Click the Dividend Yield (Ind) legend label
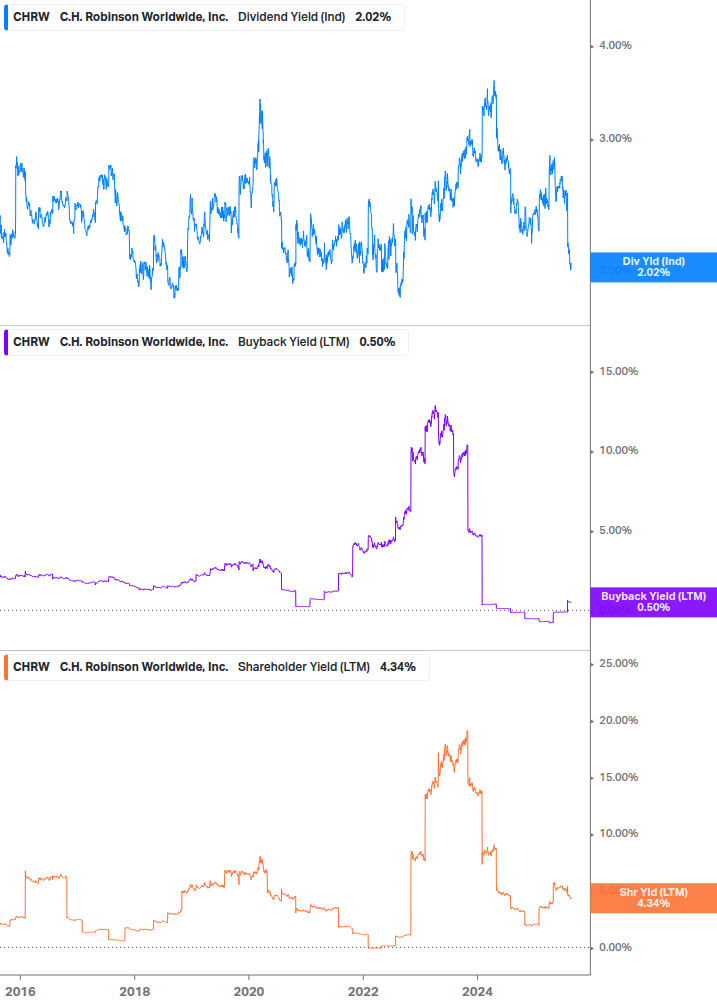The image size is (717, 1005). click(291, 17)
